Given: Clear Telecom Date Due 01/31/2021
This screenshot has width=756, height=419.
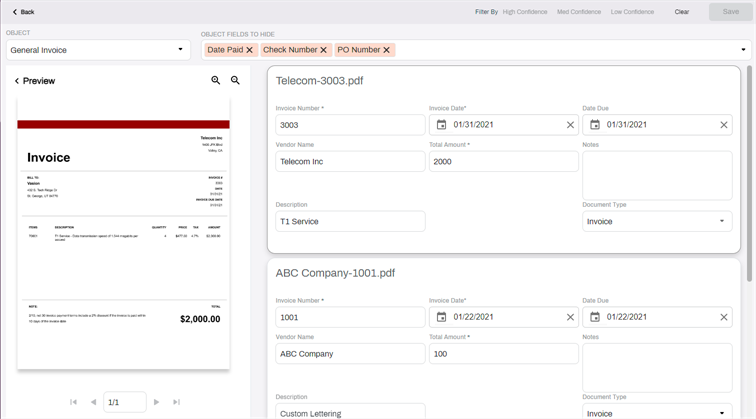Looking at the screenshot, I should pos(724,125).
